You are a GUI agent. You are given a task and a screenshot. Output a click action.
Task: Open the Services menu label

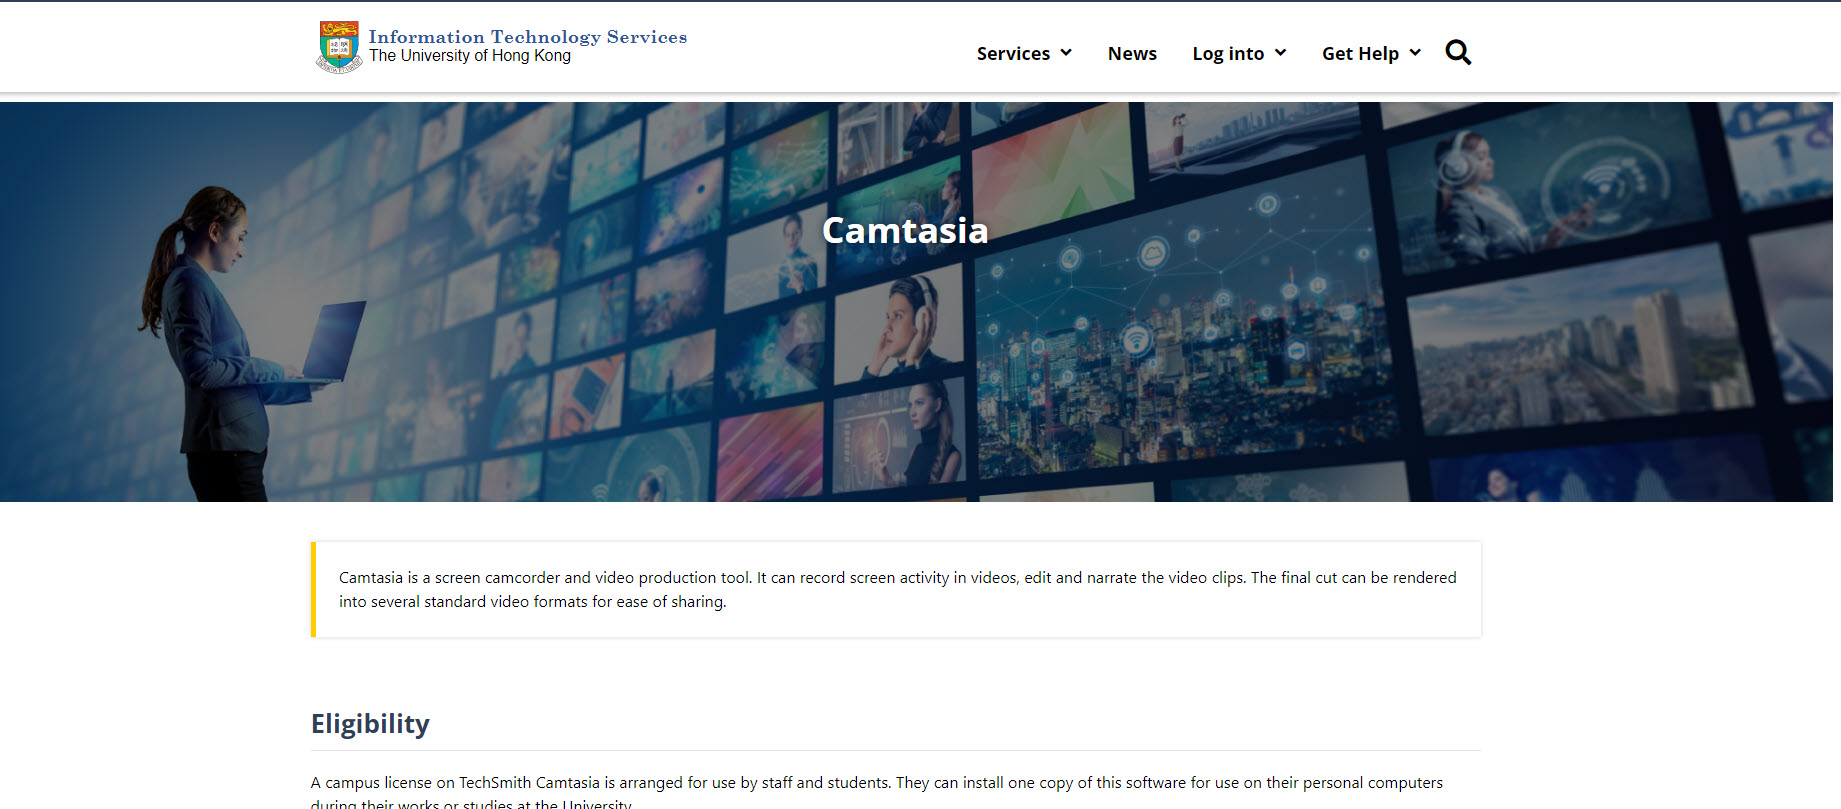1013,53
